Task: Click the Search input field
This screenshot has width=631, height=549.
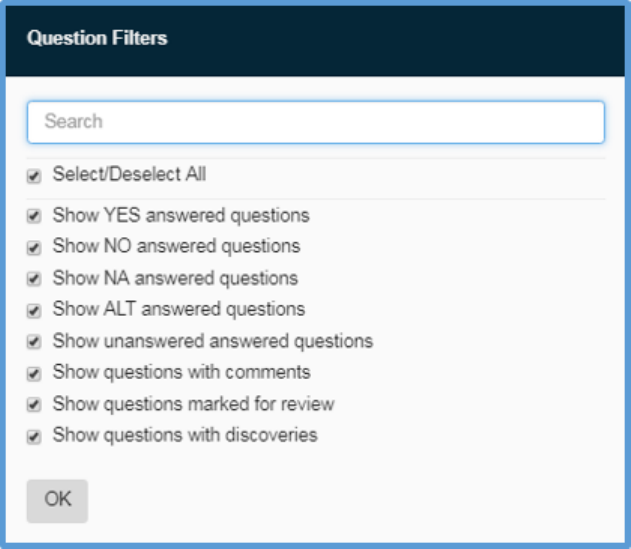Action: click(315, 122)
